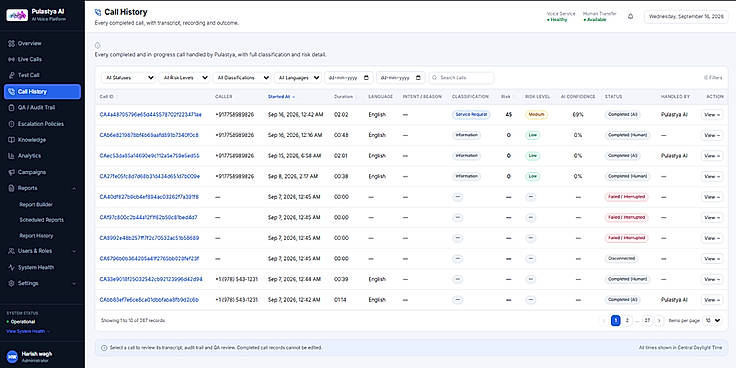Open Escalation Policies page

tap(42, 124)
